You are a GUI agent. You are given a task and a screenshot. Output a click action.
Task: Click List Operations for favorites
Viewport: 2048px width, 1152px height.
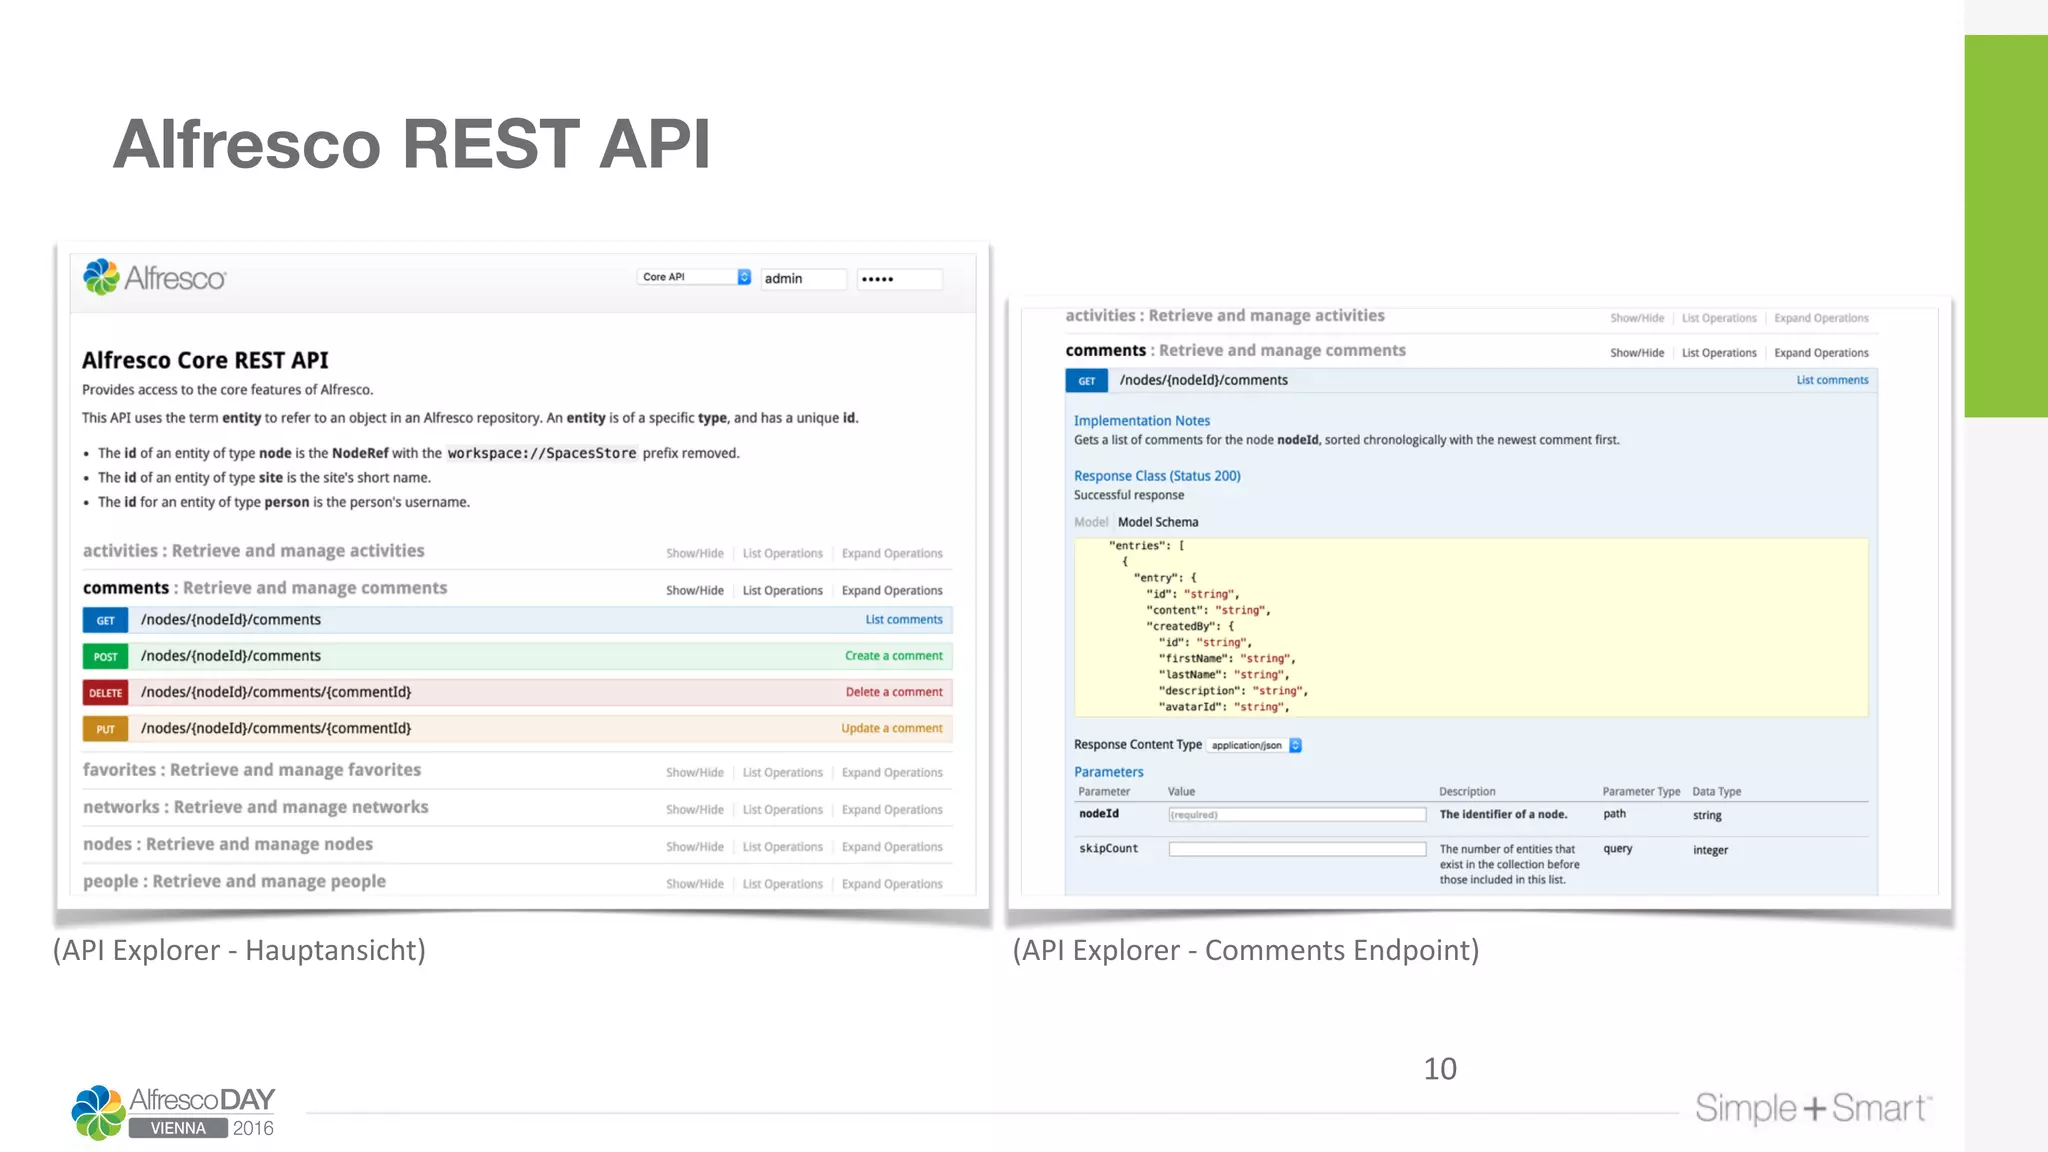(783, 773)
